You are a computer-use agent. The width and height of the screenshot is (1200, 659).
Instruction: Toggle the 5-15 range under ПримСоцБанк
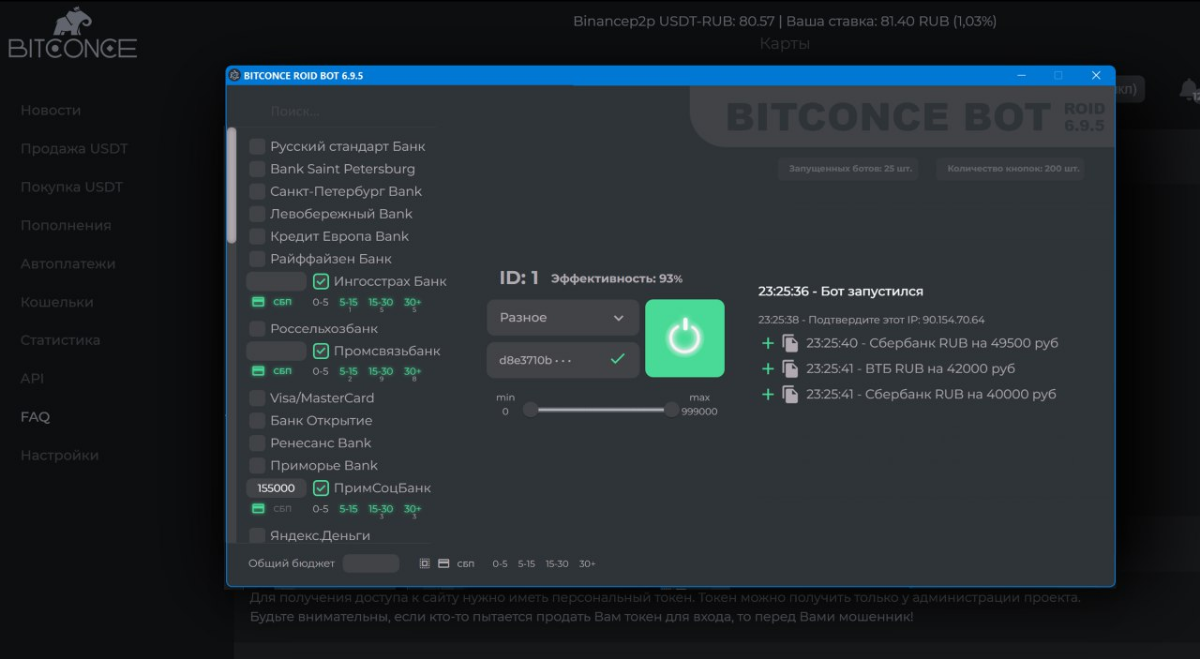click(348, 509)
